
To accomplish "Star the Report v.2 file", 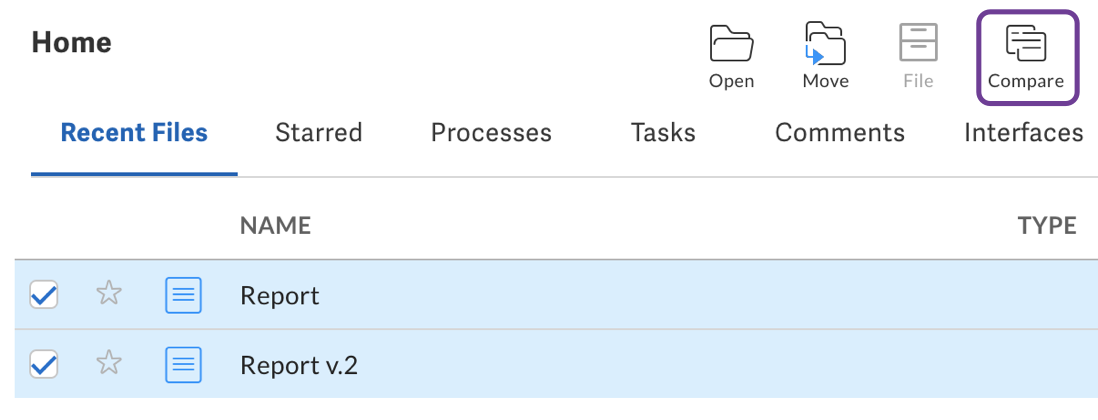I will click(x=108, y=364).
